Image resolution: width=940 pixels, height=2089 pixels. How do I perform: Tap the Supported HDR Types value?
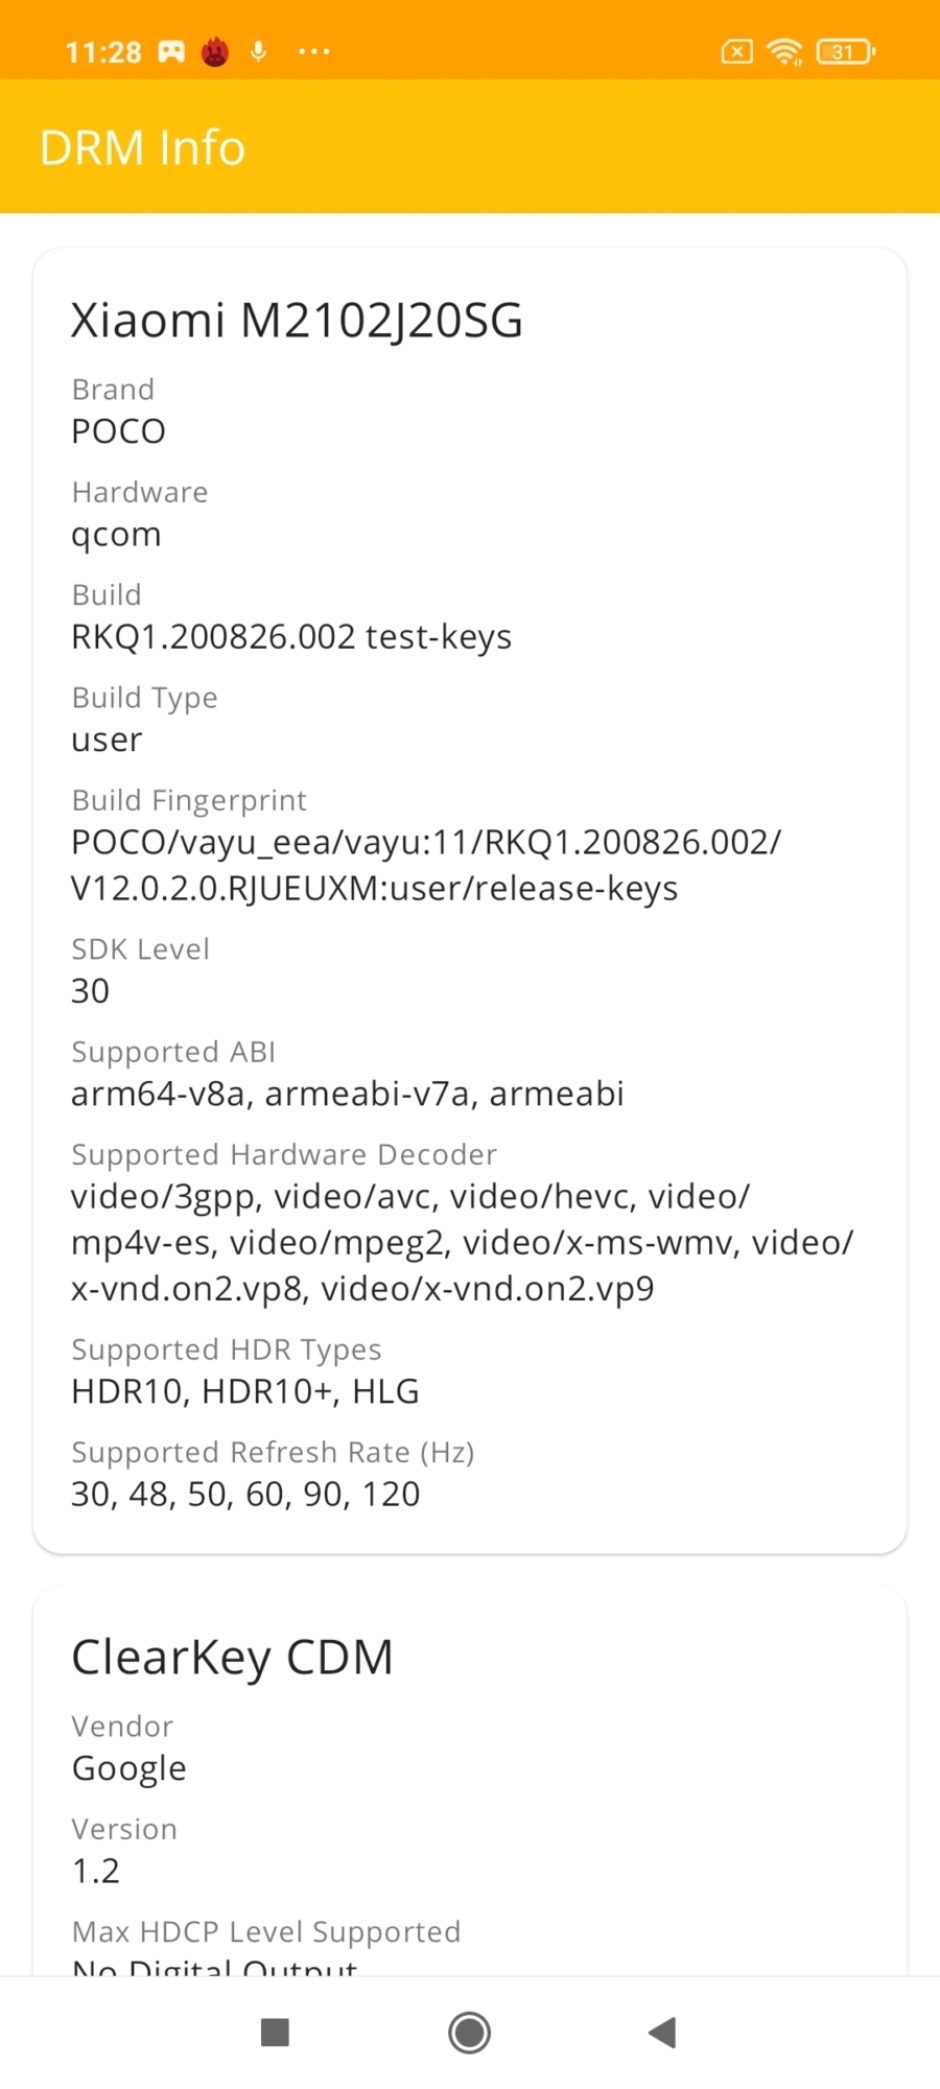pos(245,1391)
